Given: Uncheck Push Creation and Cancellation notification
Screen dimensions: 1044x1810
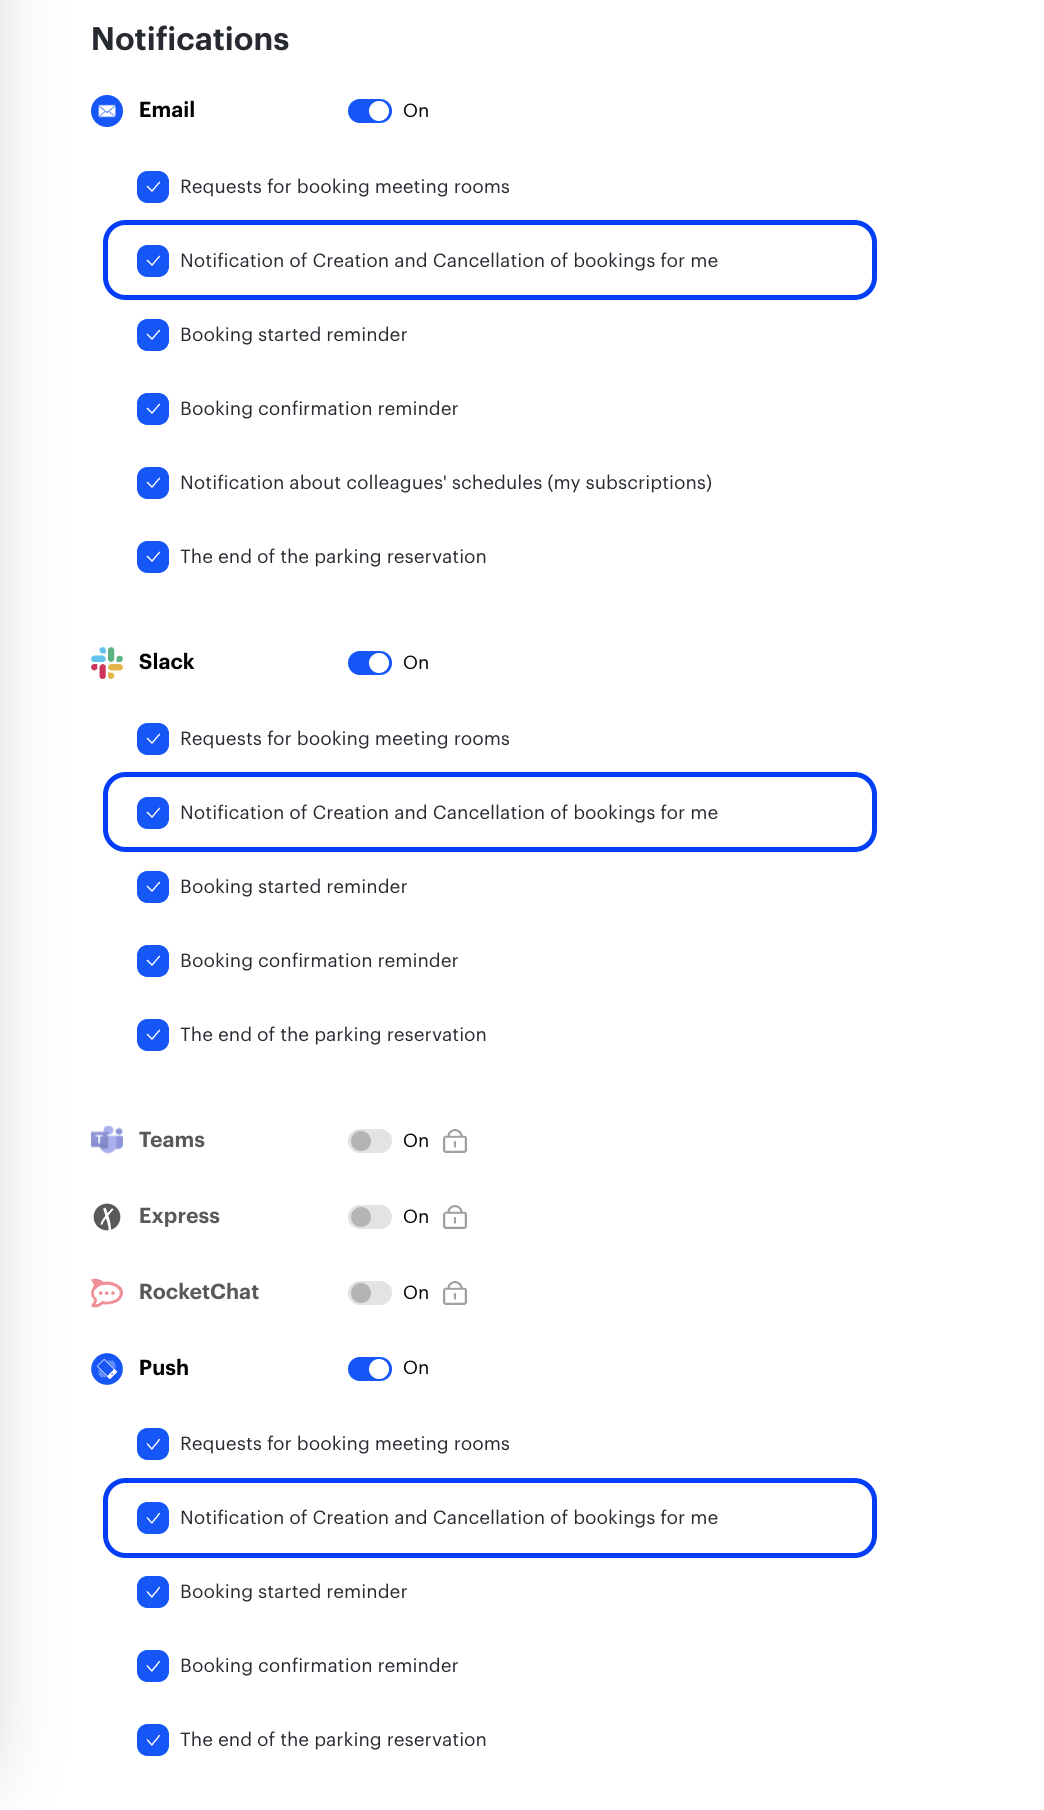Looking at the screenshot, I should [x=153, y=1518].
